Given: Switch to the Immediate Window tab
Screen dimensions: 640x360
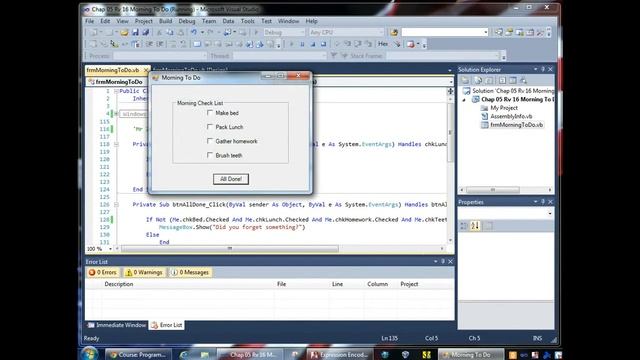Looking at the screenshot, I should 117,325.
